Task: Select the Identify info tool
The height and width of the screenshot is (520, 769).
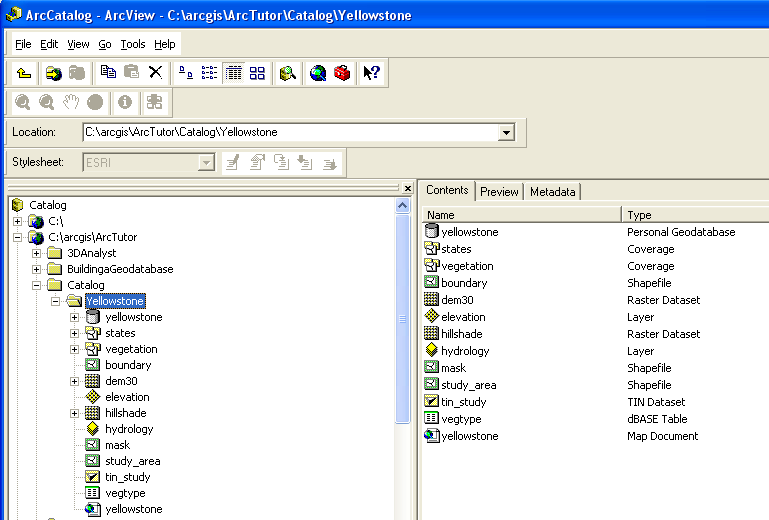Action: [125, 102]
